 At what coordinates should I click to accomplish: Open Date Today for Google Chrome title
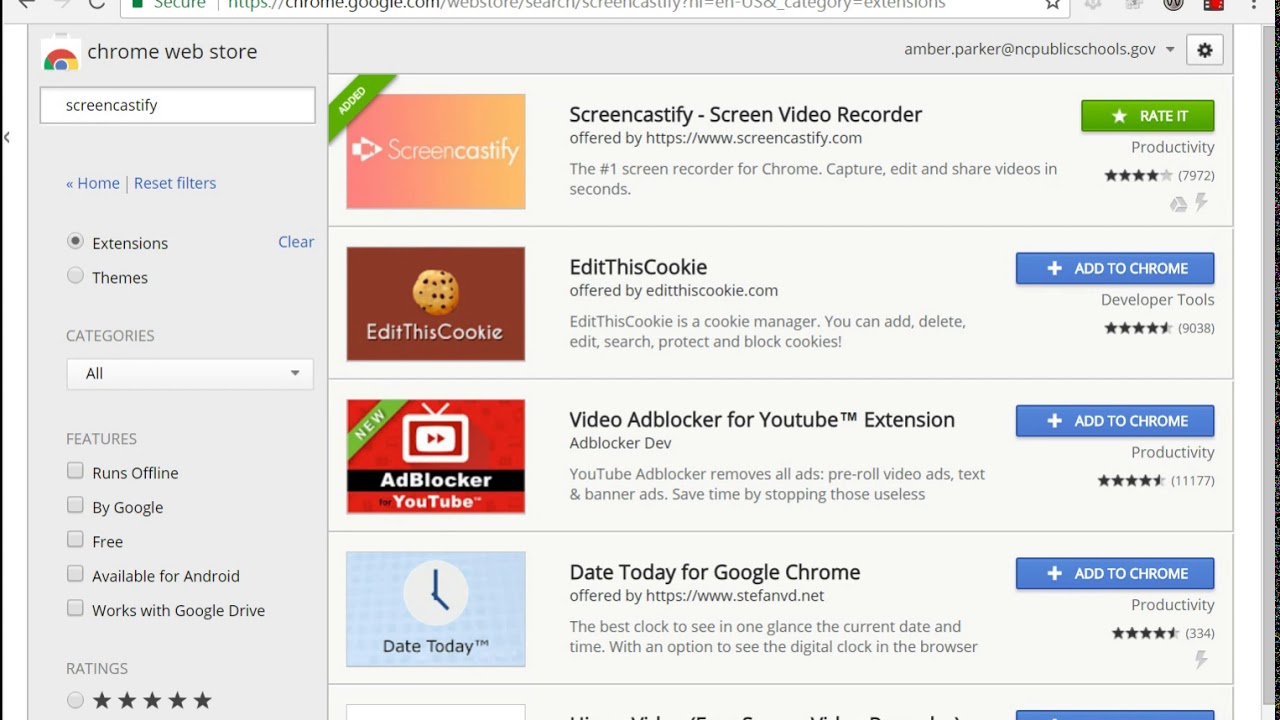point(715,572)
